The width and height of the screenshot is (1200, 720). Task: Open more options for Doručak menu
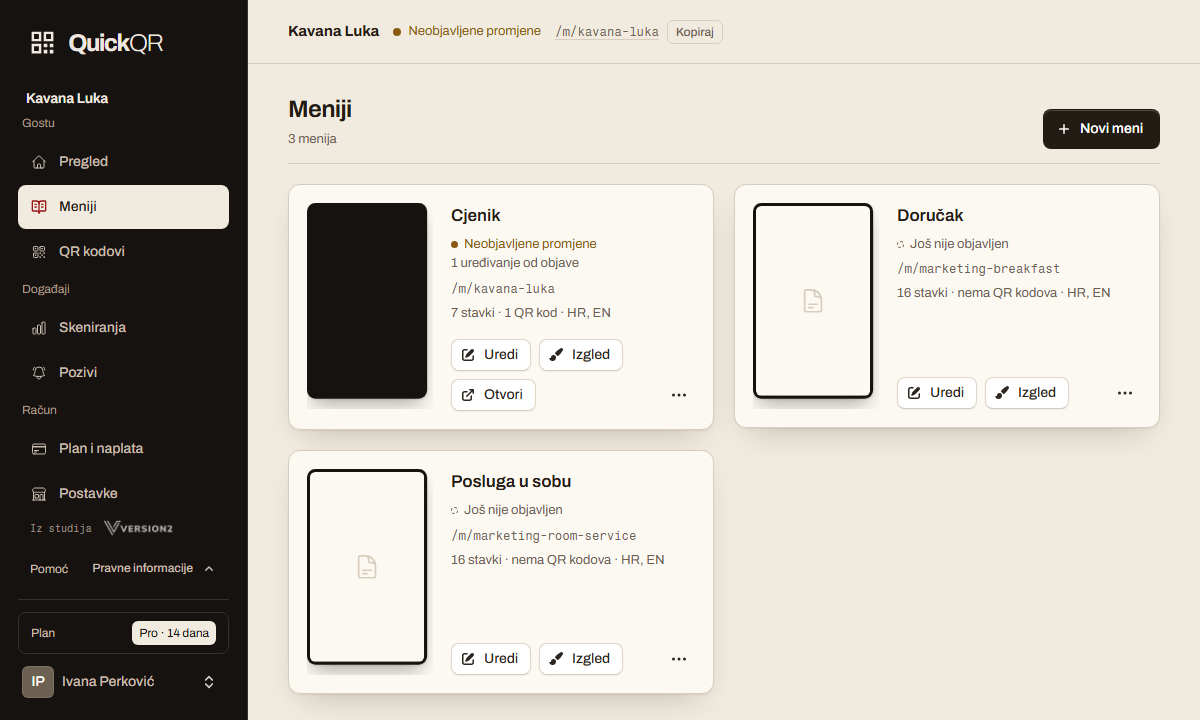1125,393
